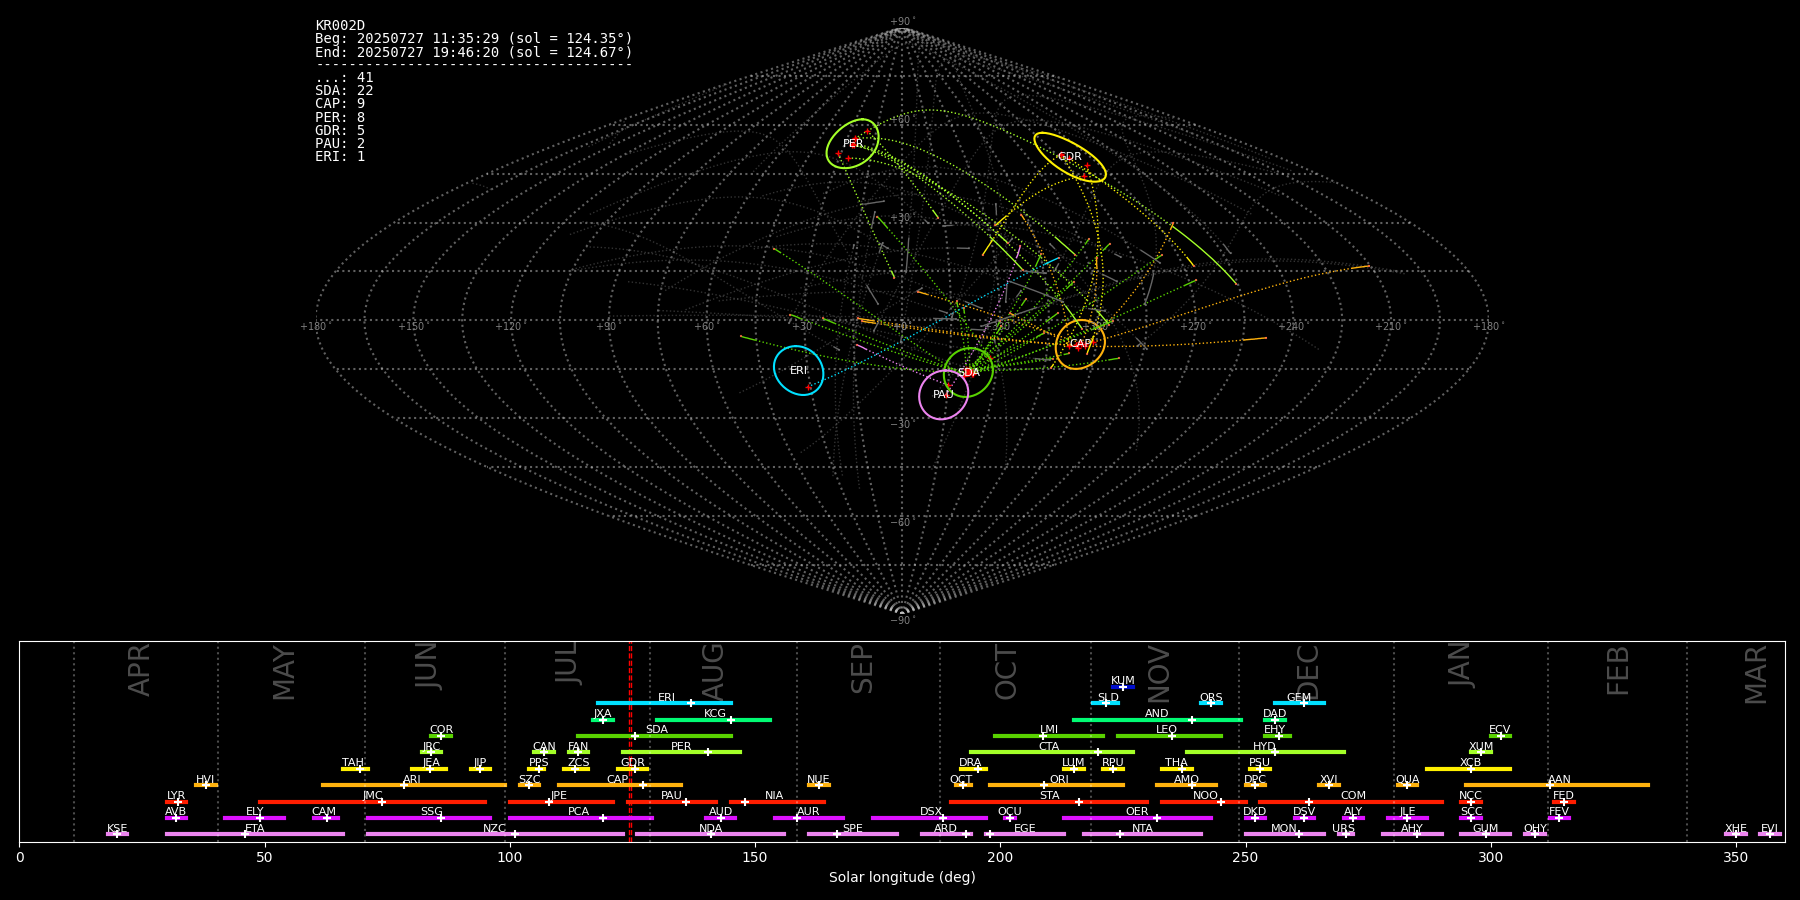Click the KUM shower bar in timeline
The width and height of the screenshot is (1800, 900).
click(x=1123, y=687)
